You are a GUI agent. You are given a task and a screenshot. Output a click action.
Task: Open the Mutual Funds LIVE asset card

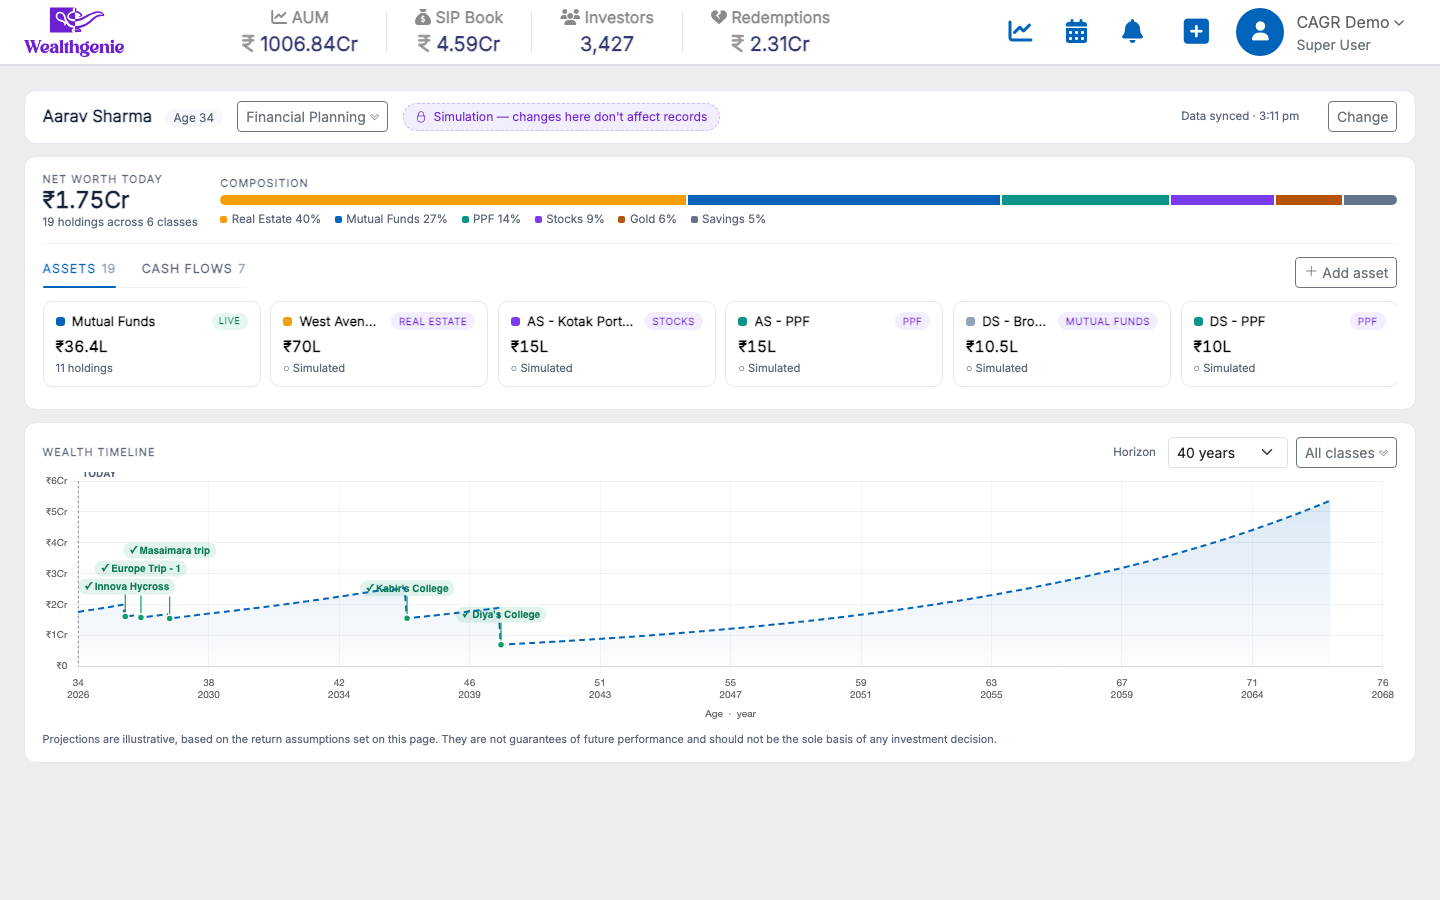click(152, 344)
